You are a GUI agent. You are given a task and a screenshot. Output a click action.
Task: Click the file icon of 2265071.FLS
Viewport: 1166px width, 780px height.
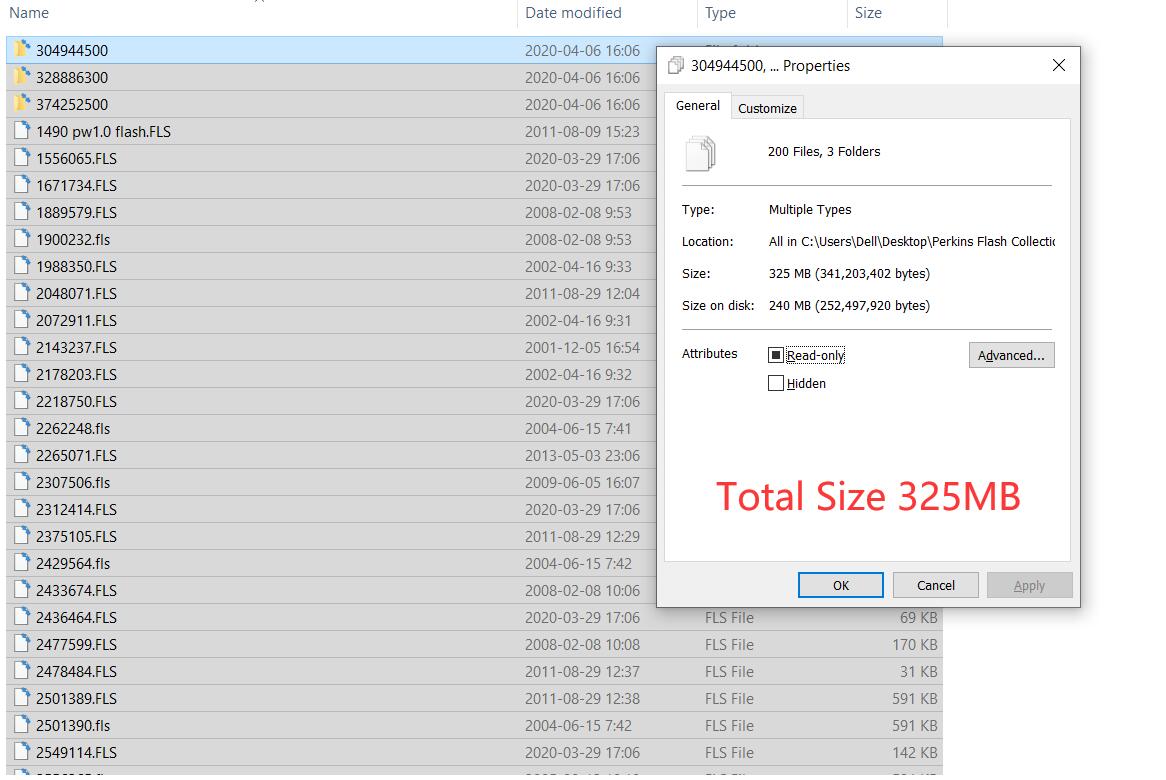22,455
